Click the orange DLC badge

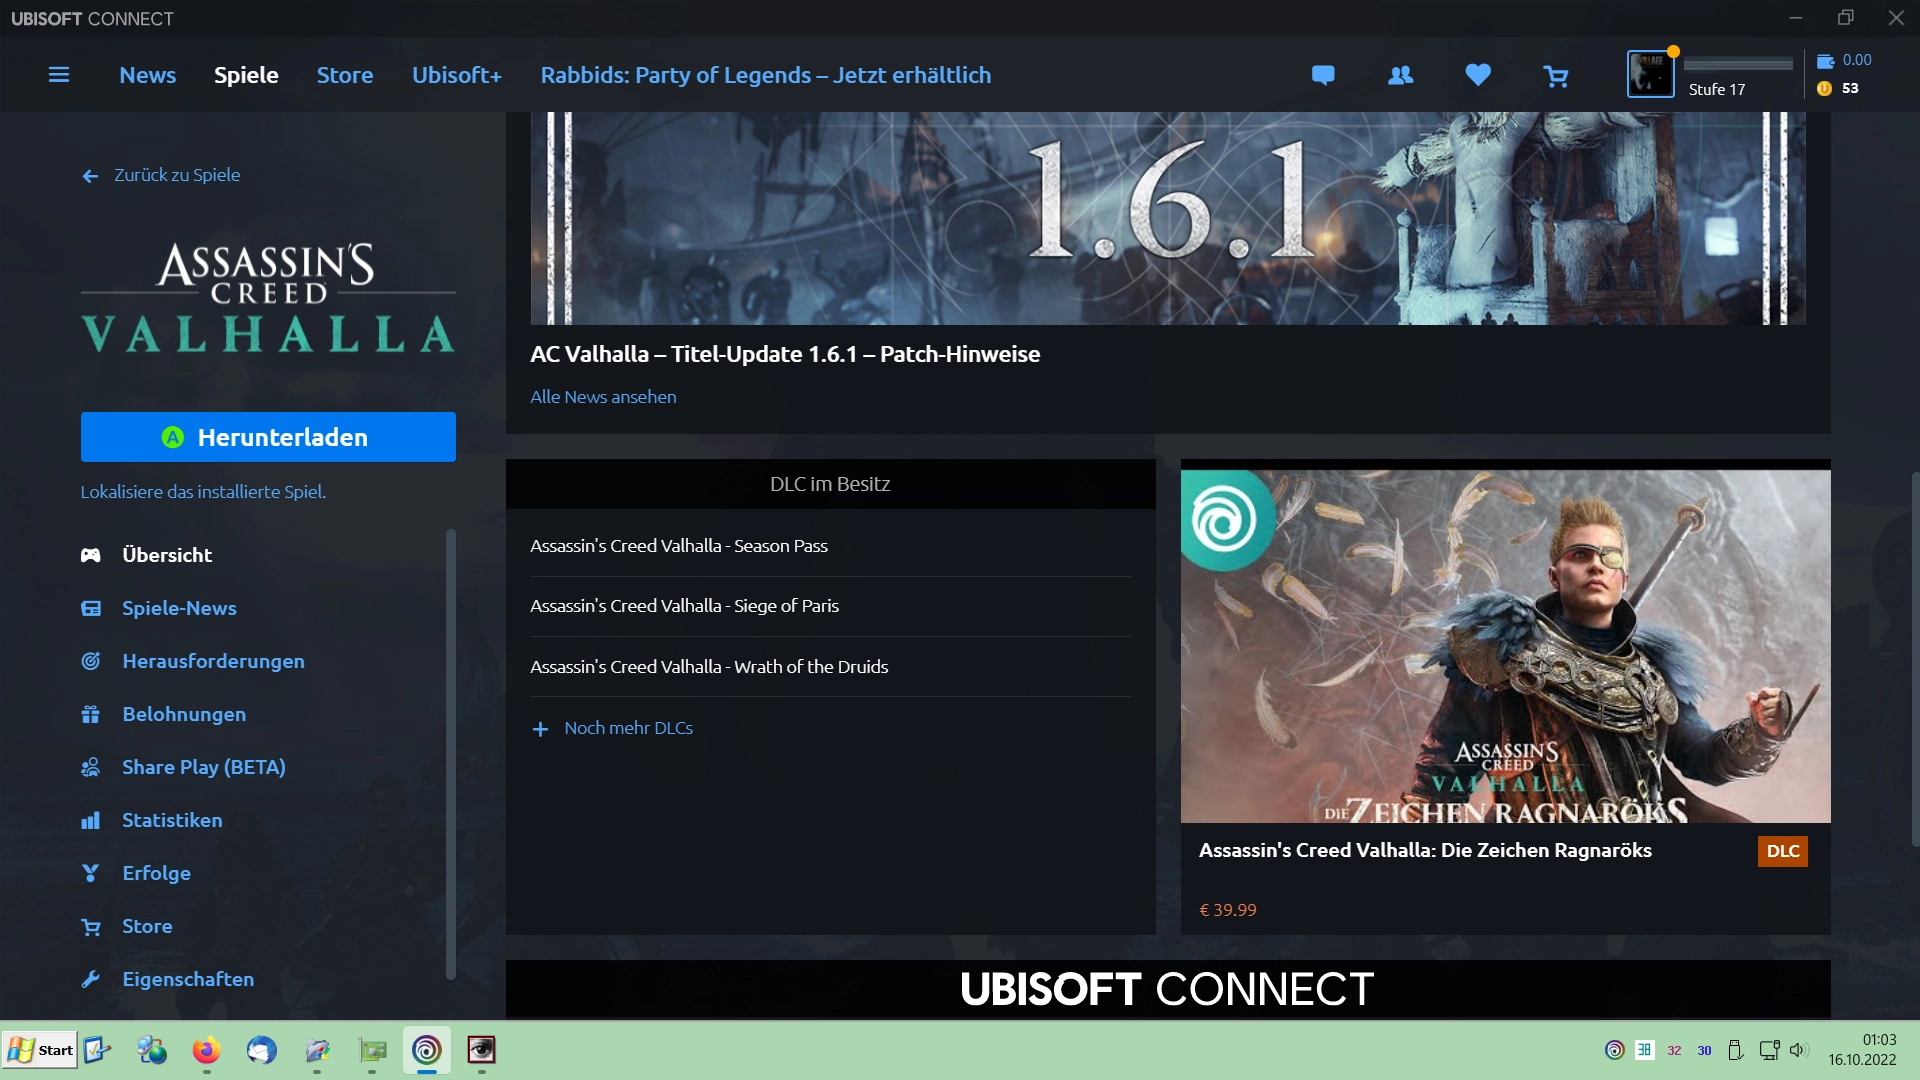(x=1783, y=851)
